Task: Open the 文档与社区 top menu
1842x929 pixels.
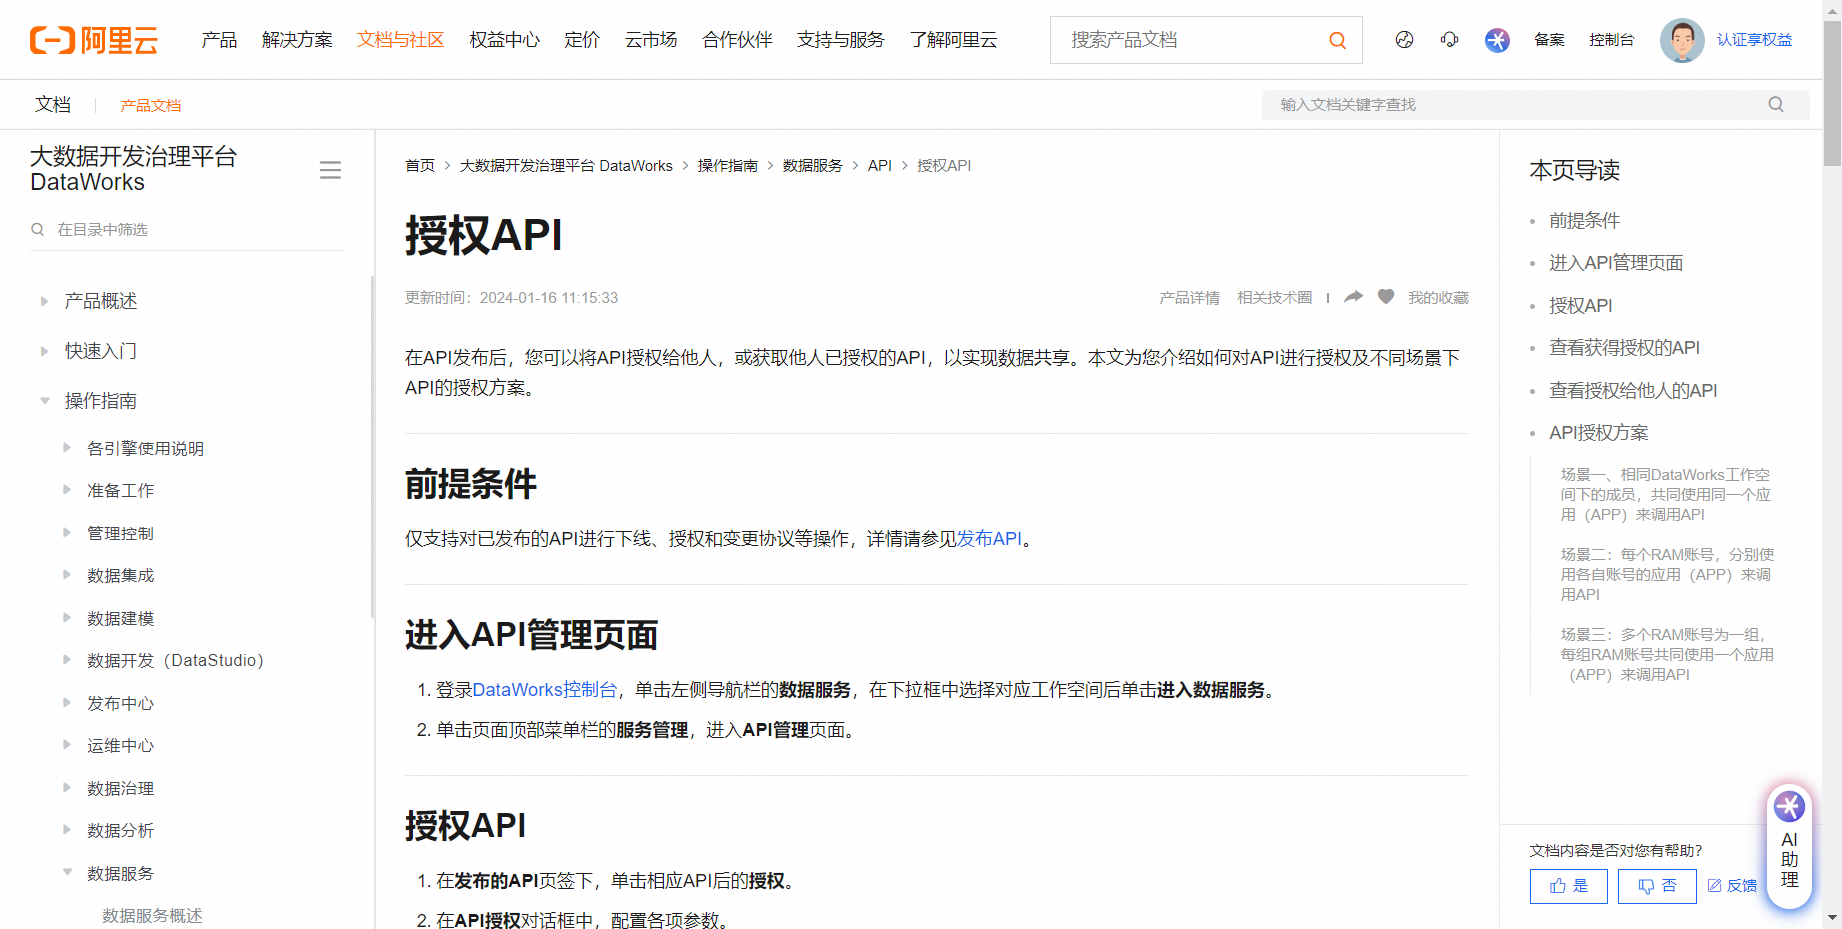Action: pyautogui.click(x=401, y=40)
